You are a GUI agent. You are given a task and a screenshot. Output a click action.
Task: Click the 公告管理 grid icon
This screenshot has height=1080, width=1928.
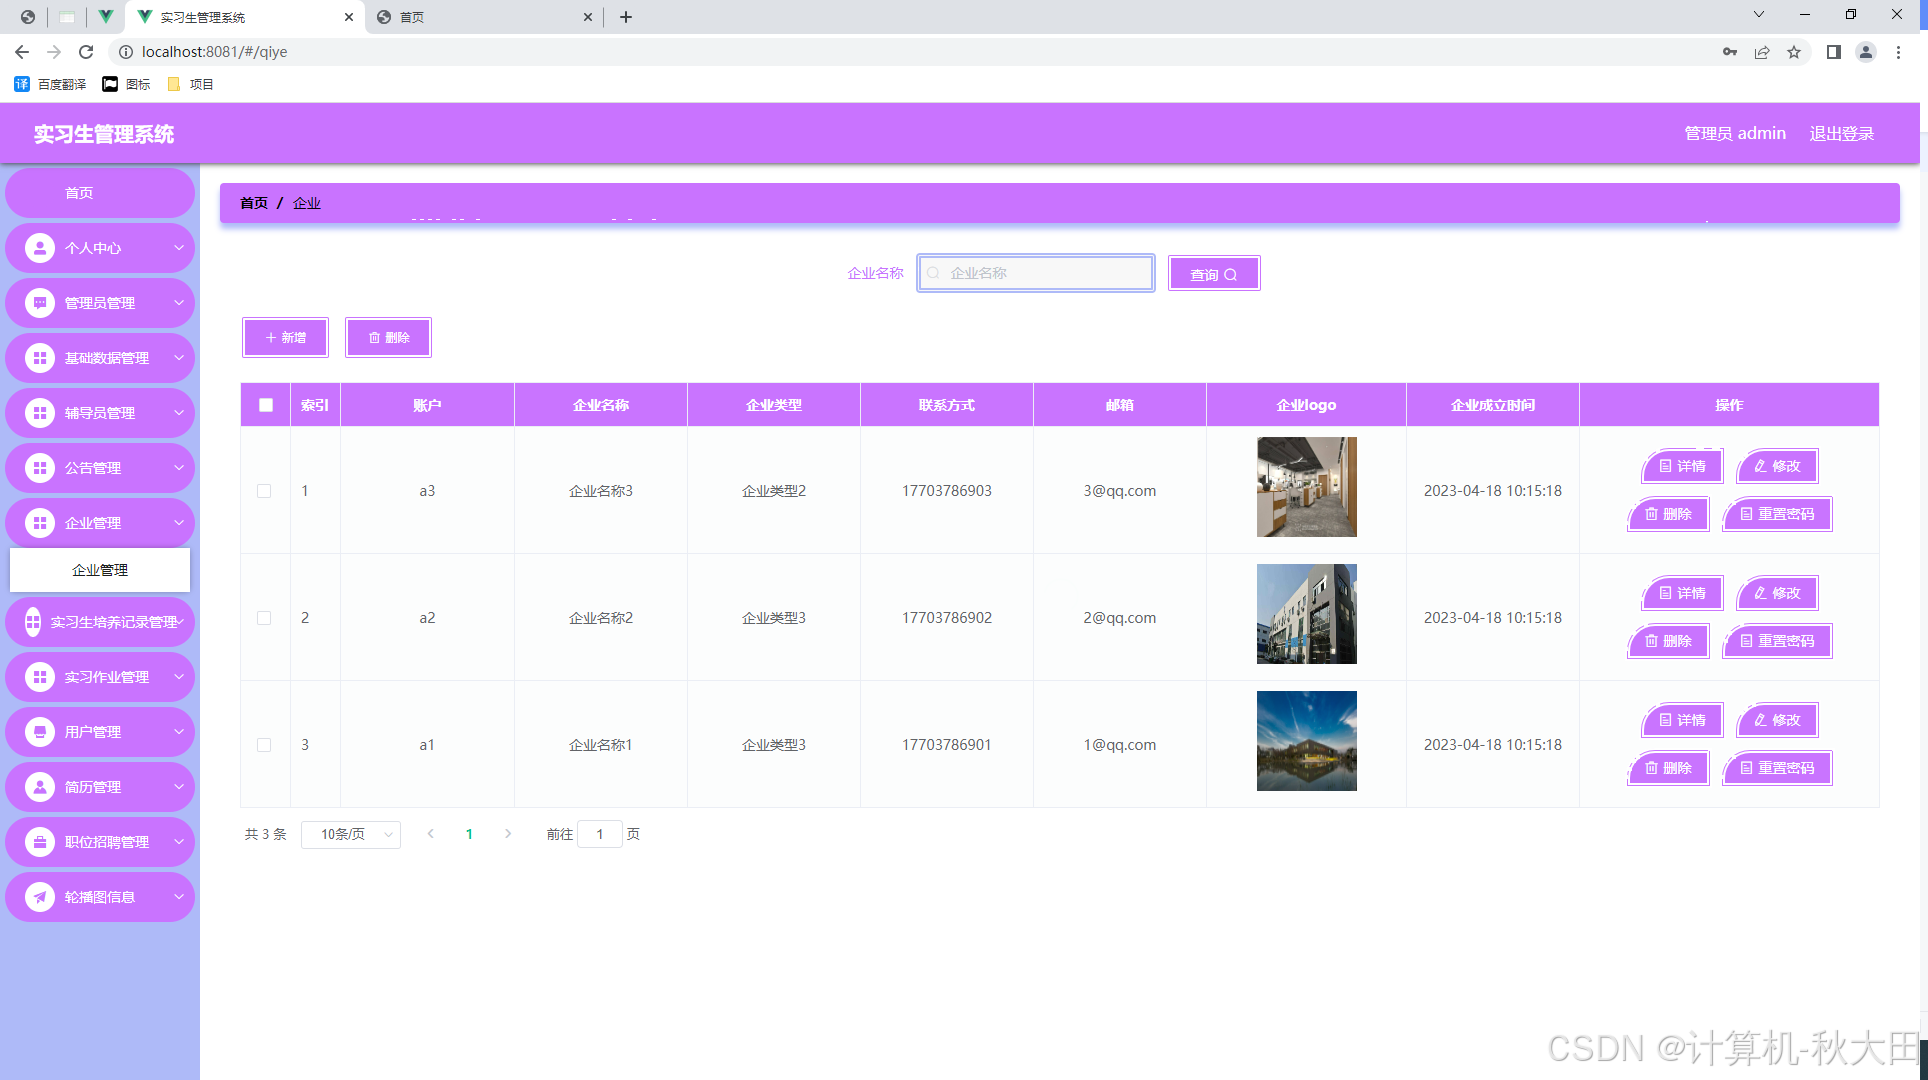point(40,468)
